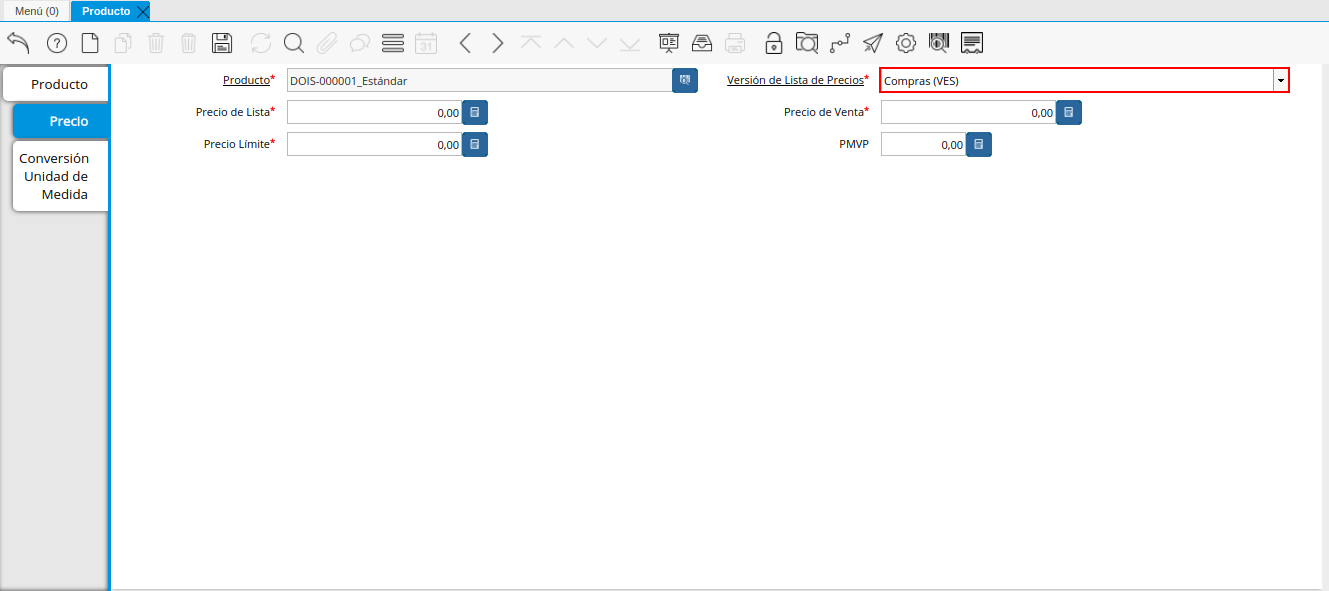Image resolution: width=1329 pixels, height=591 pixels.
Task: Click the refresh circular arrows icon
Action: click(x=261, y=43)
